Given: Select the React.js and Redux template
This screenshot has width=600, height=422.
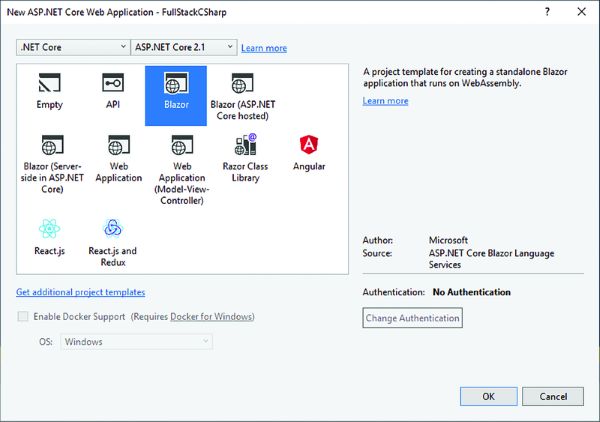Looking at the screenshot, I should [x=113, y=230].
